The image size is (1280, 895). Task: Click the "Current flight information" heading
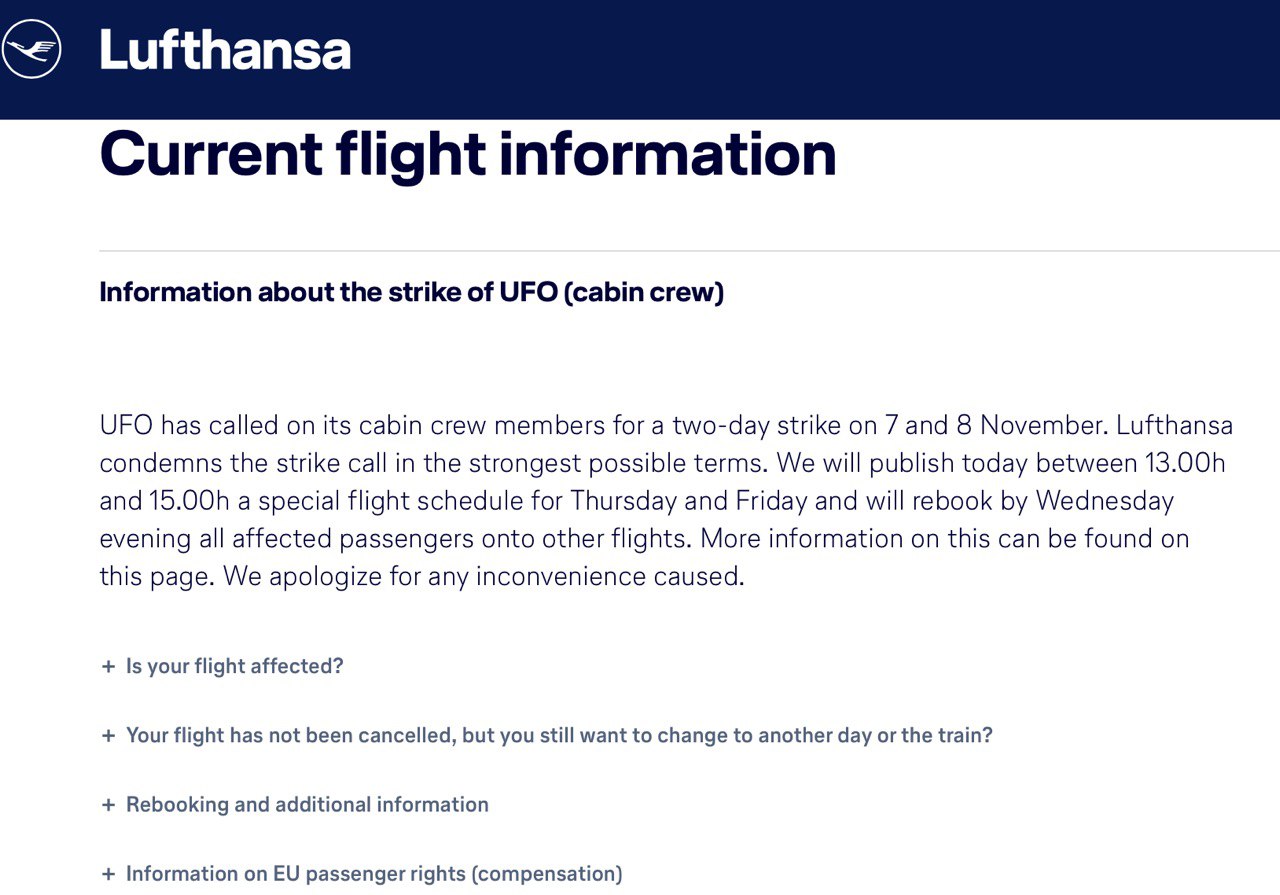click(467, 153)
